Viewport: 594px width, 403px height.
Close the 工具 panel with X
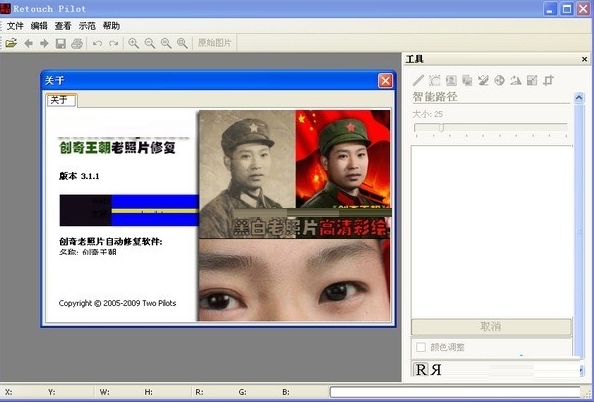584,59
